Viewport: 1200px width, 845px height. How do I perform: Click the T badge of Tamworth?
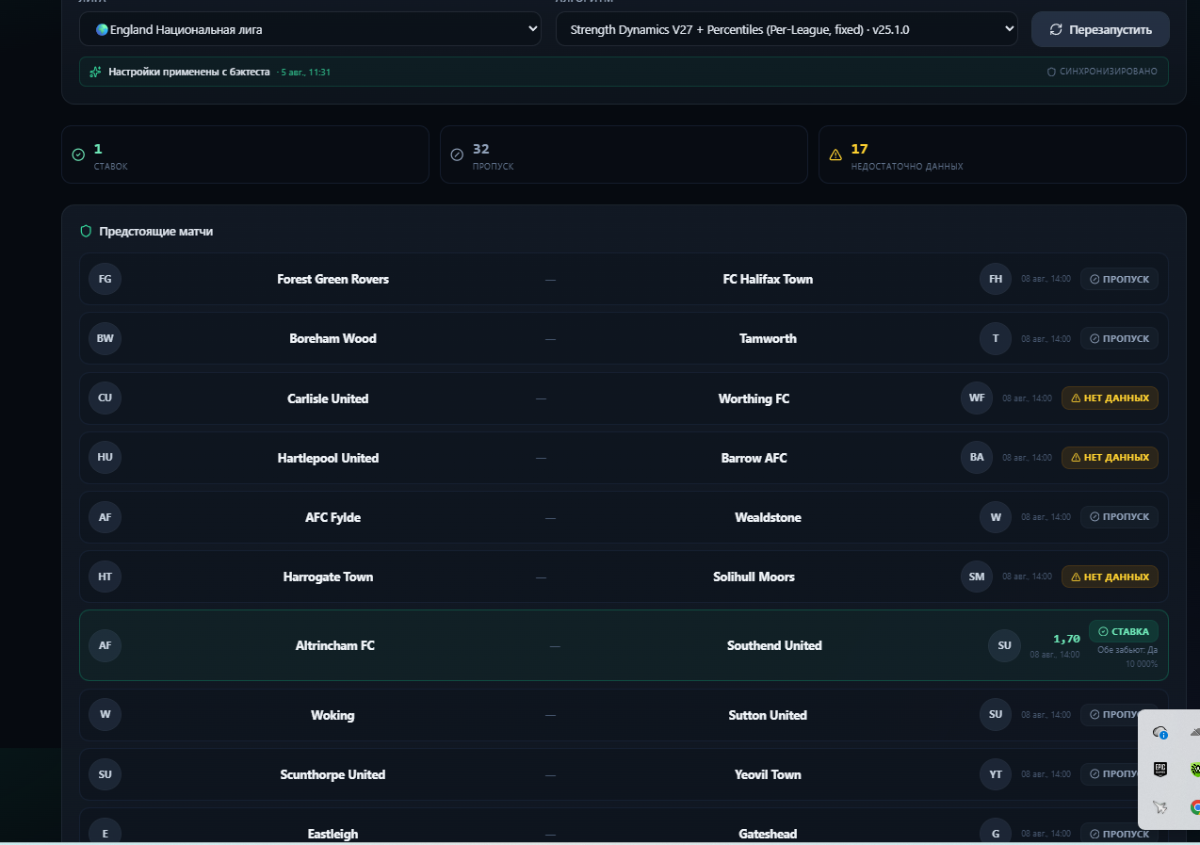coord(996,338)
